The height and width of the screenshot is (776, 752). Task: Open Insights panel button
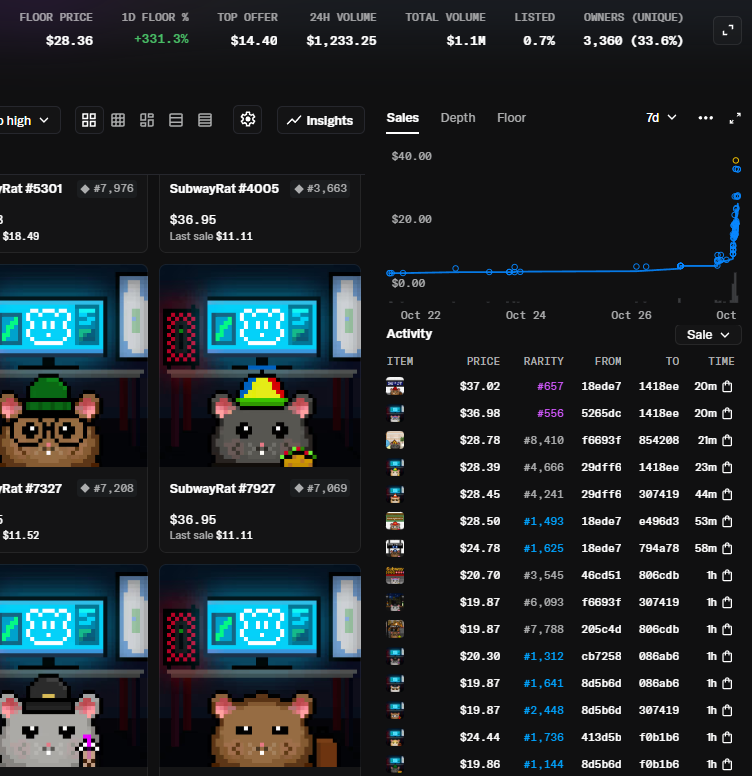click(321, 120)
